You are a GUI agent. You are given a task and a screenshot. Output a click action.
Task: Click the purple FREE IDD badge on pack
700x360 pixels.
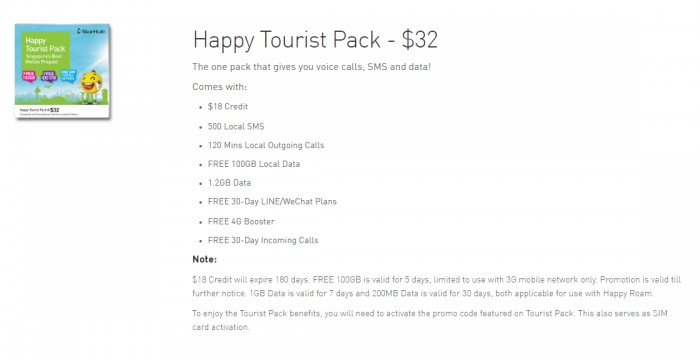point(49,76)
